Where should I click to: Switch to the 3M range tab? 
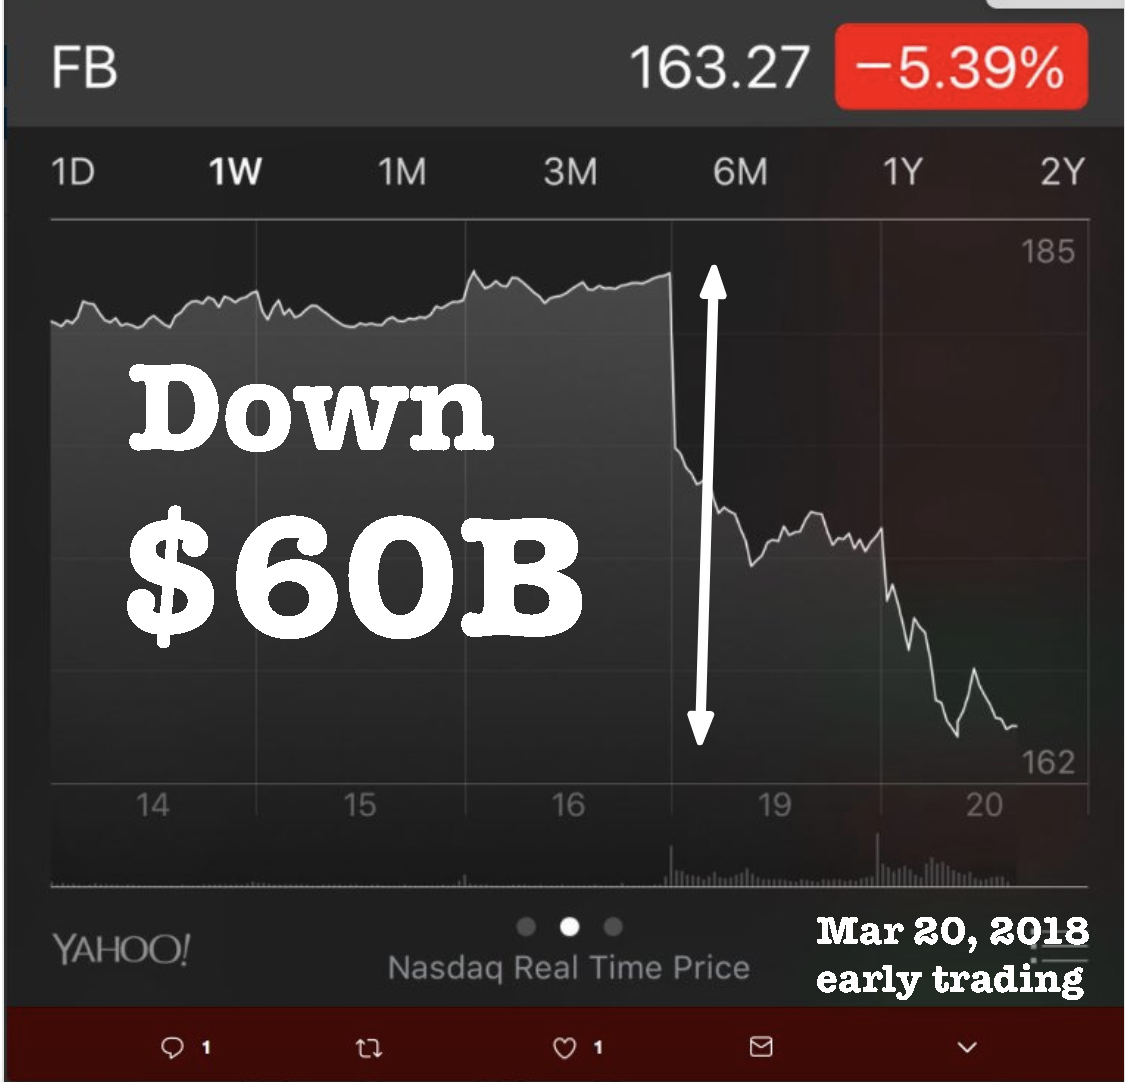pos(570,172)
